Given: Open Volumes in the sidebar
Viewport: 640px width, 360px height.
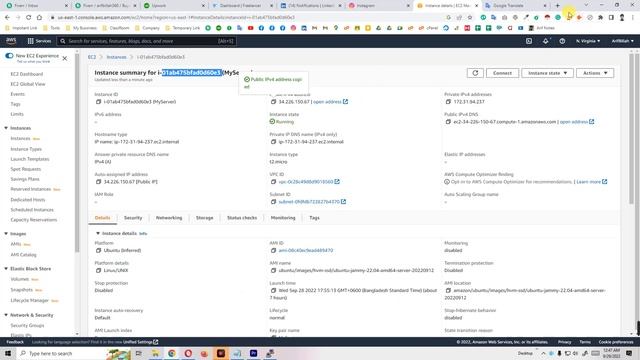Looking at the screenshot, I should click(x=20, y=279).
